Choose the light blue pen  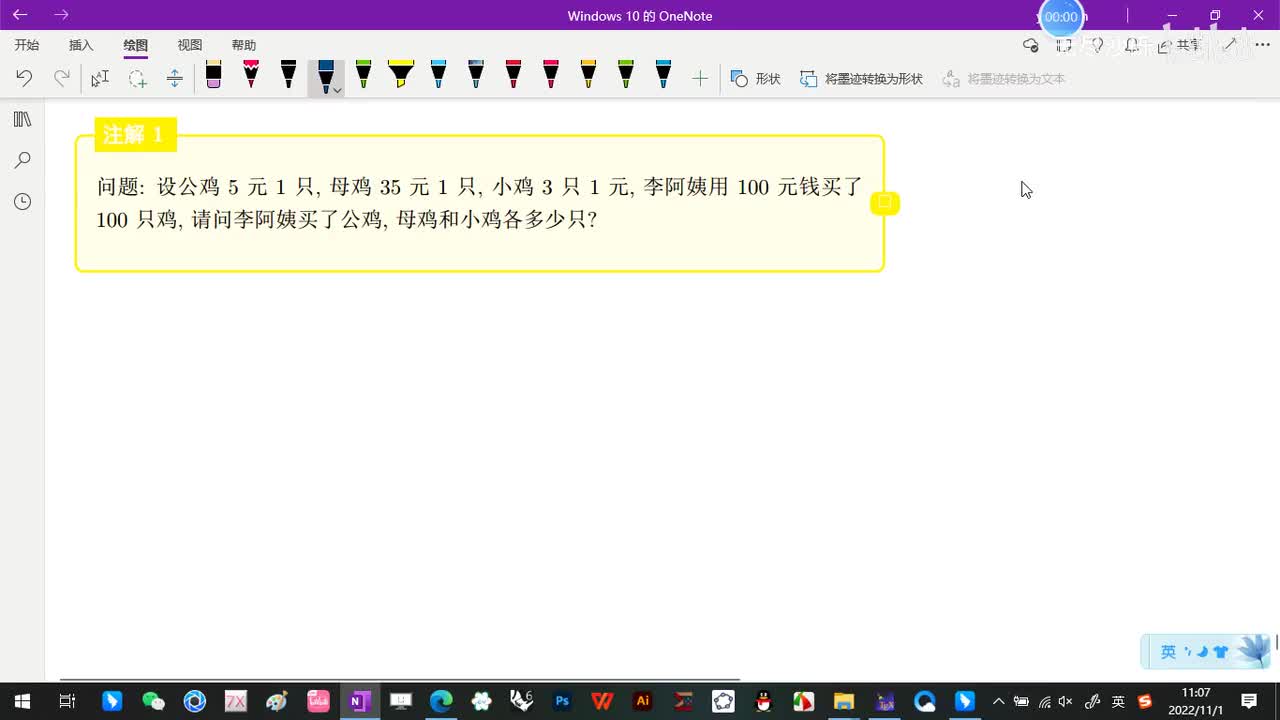(438, 75)
